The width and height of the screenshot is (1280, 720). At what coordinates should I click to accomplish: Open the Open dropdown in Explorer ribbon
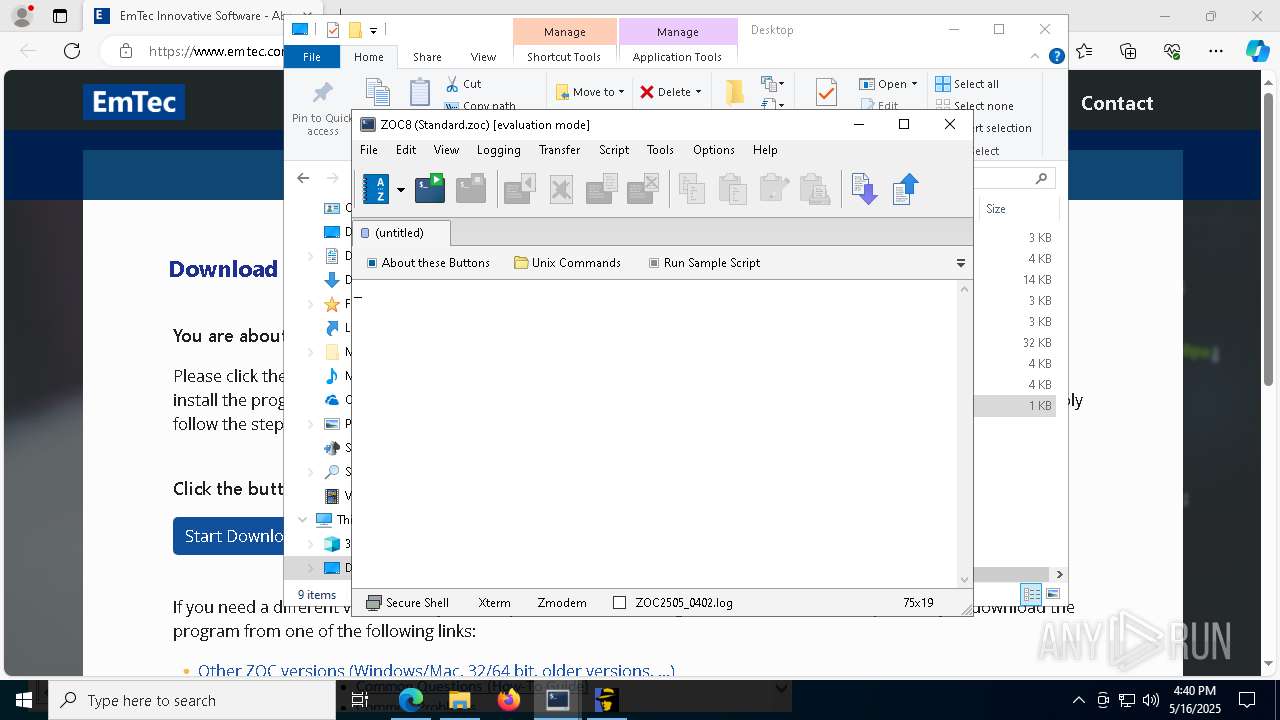click(888, 84)
